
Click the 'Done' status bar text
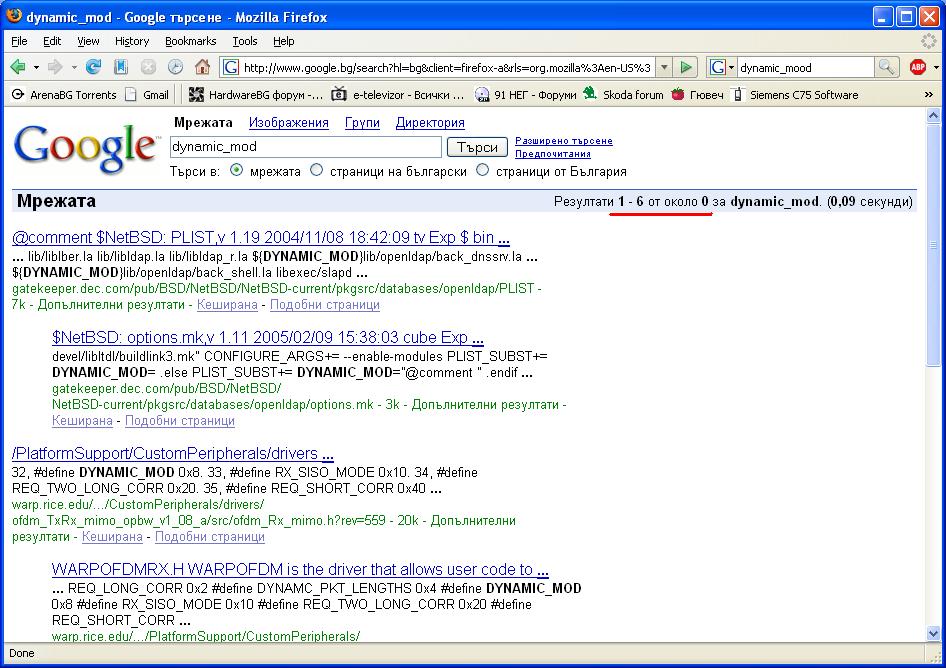22,653
